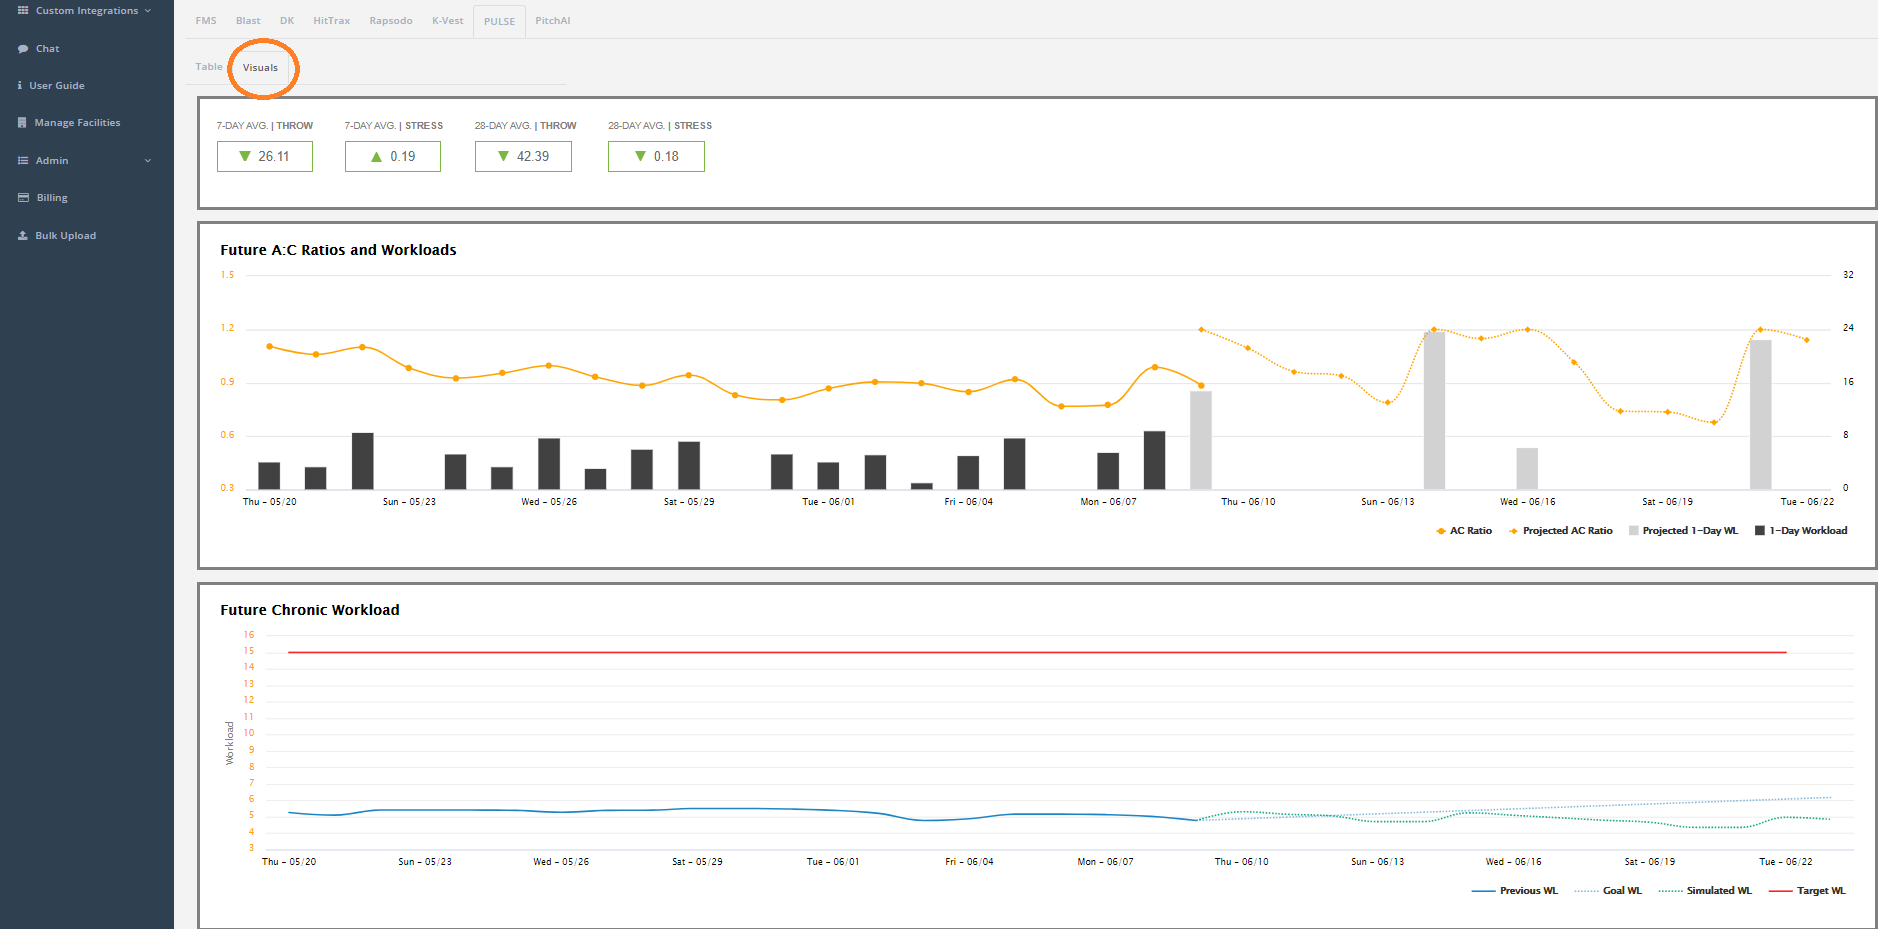Click the Custom Integrations grid icon
This screenshot has height=929, width=1878.
click(x=23, y=11)
